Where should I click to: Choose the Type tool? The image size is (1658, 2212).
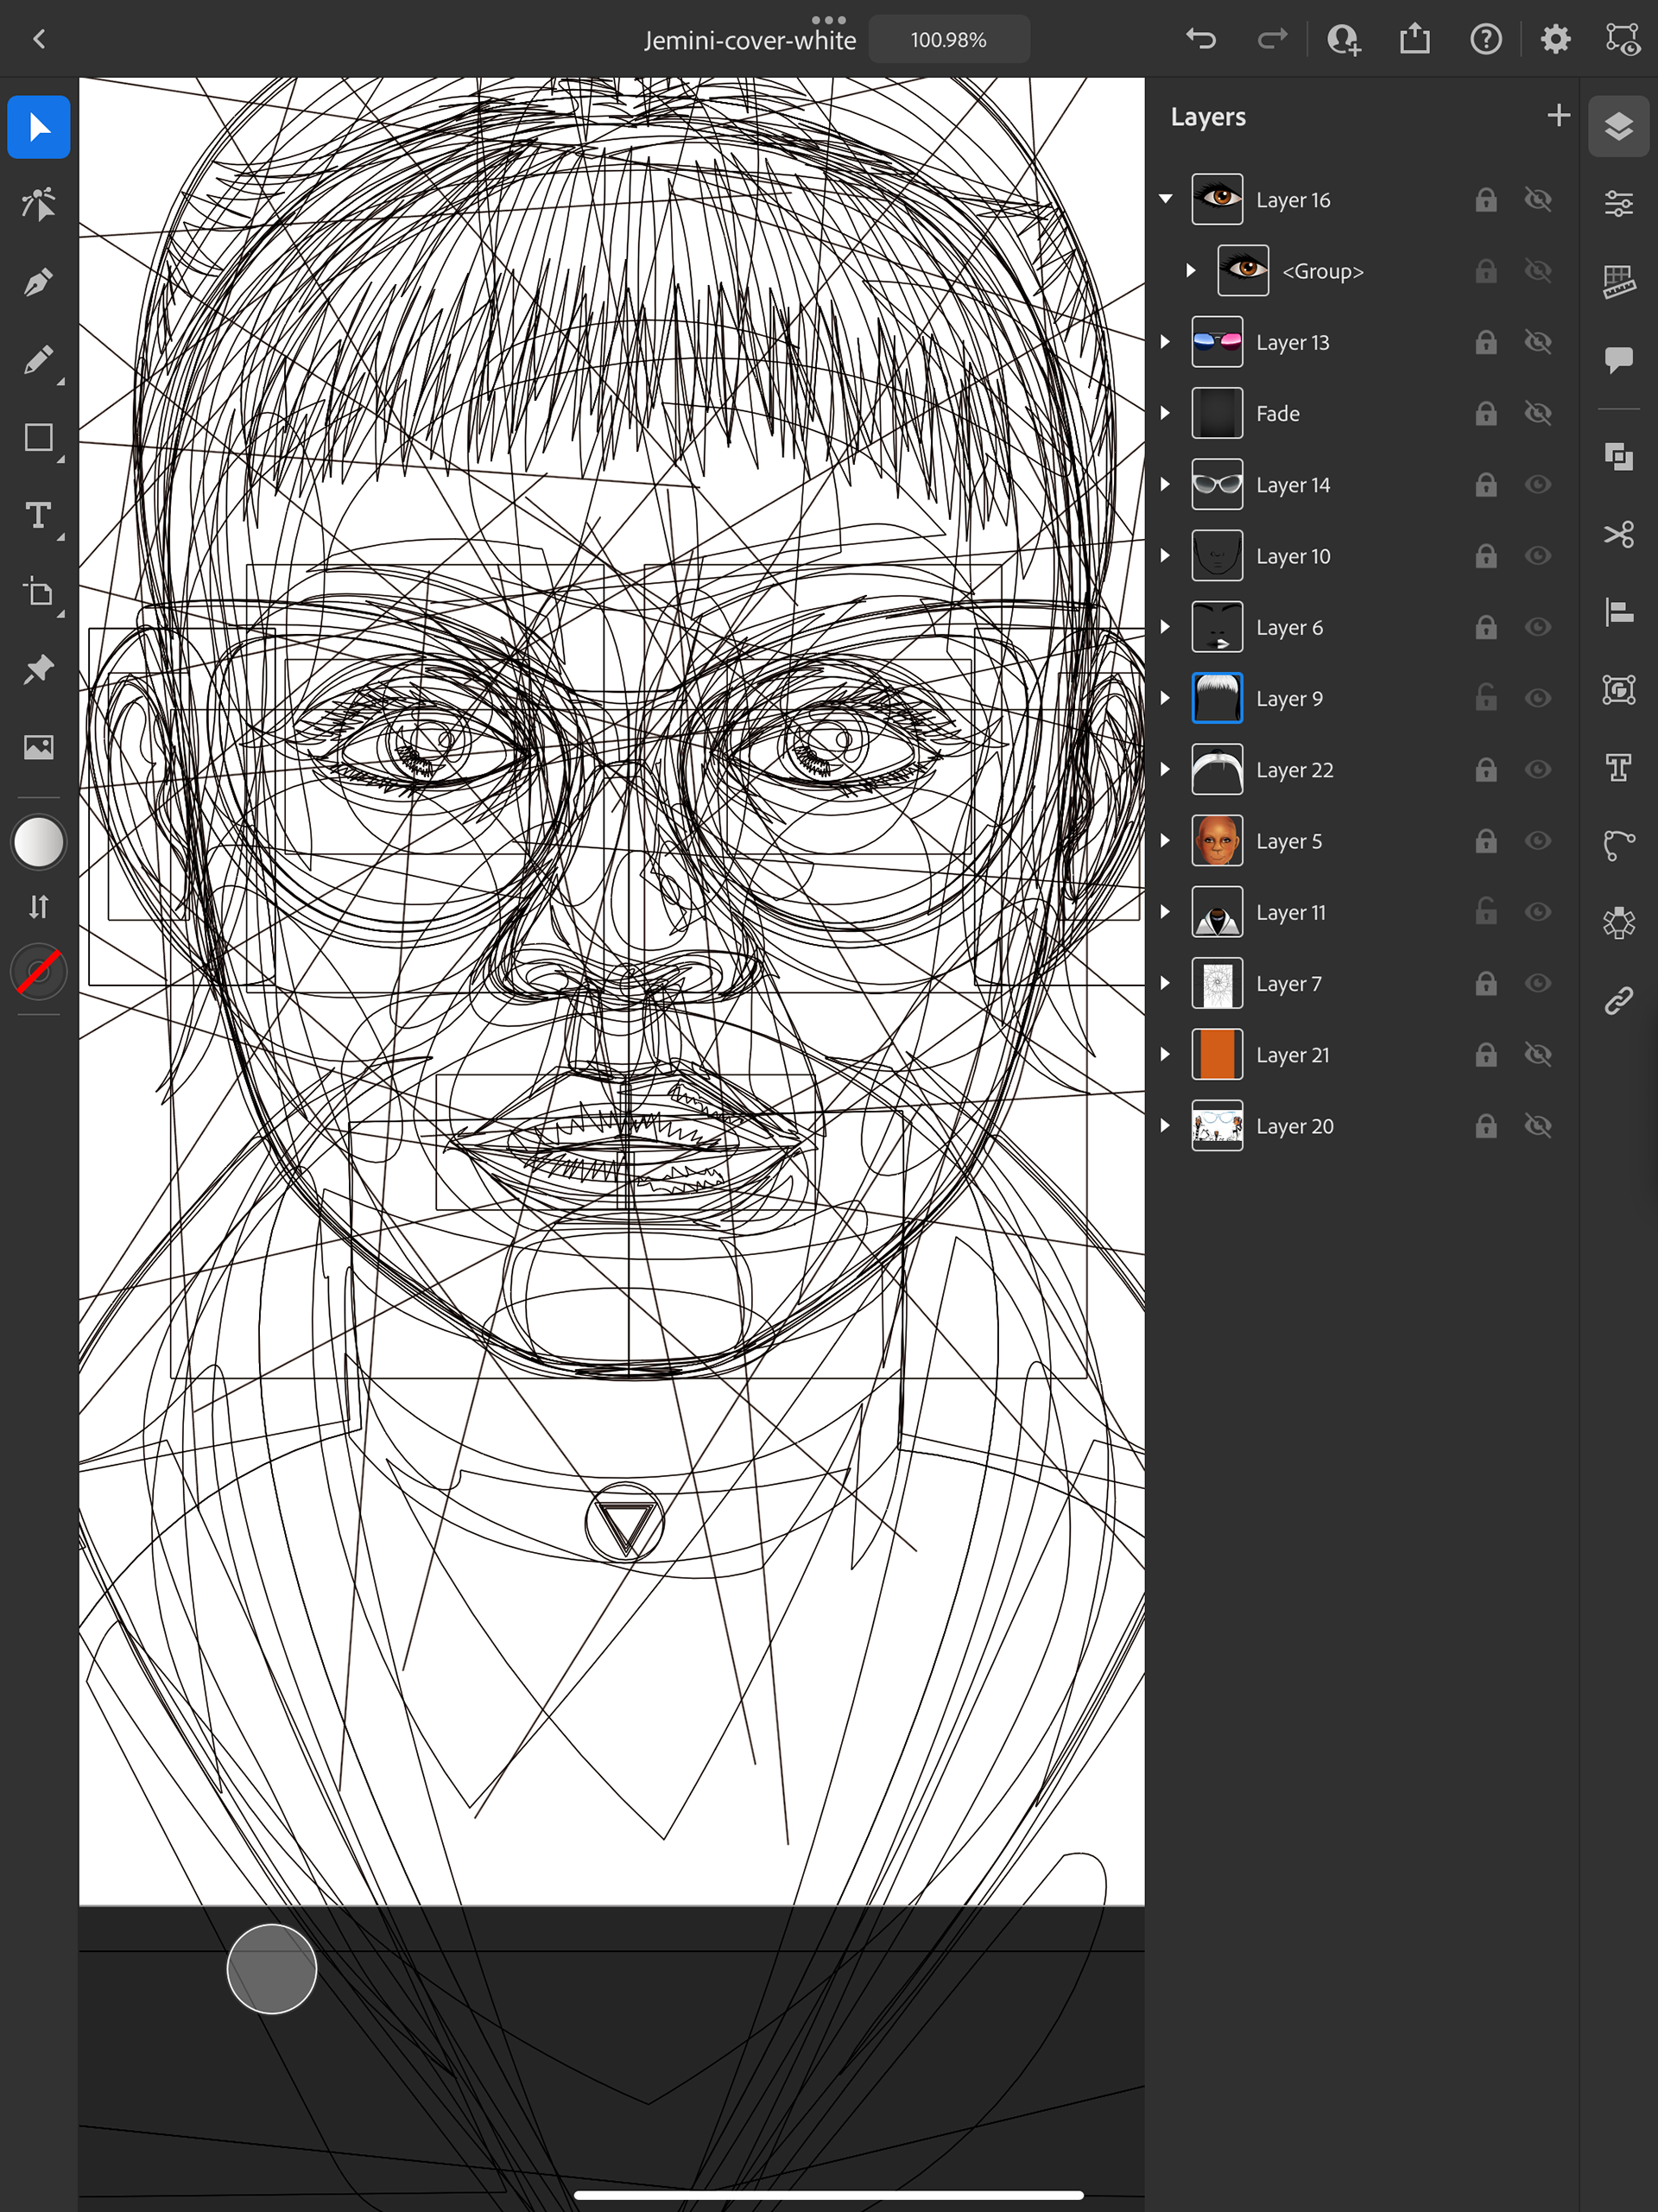coord(38,515)
